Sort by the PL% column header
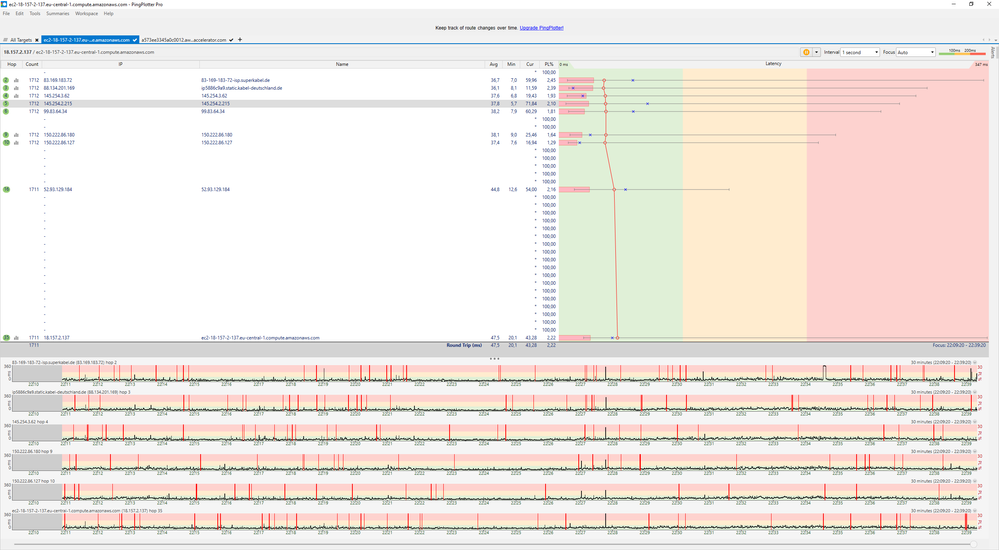The width and height of the screenshot is (999, 550). [549, 64]
